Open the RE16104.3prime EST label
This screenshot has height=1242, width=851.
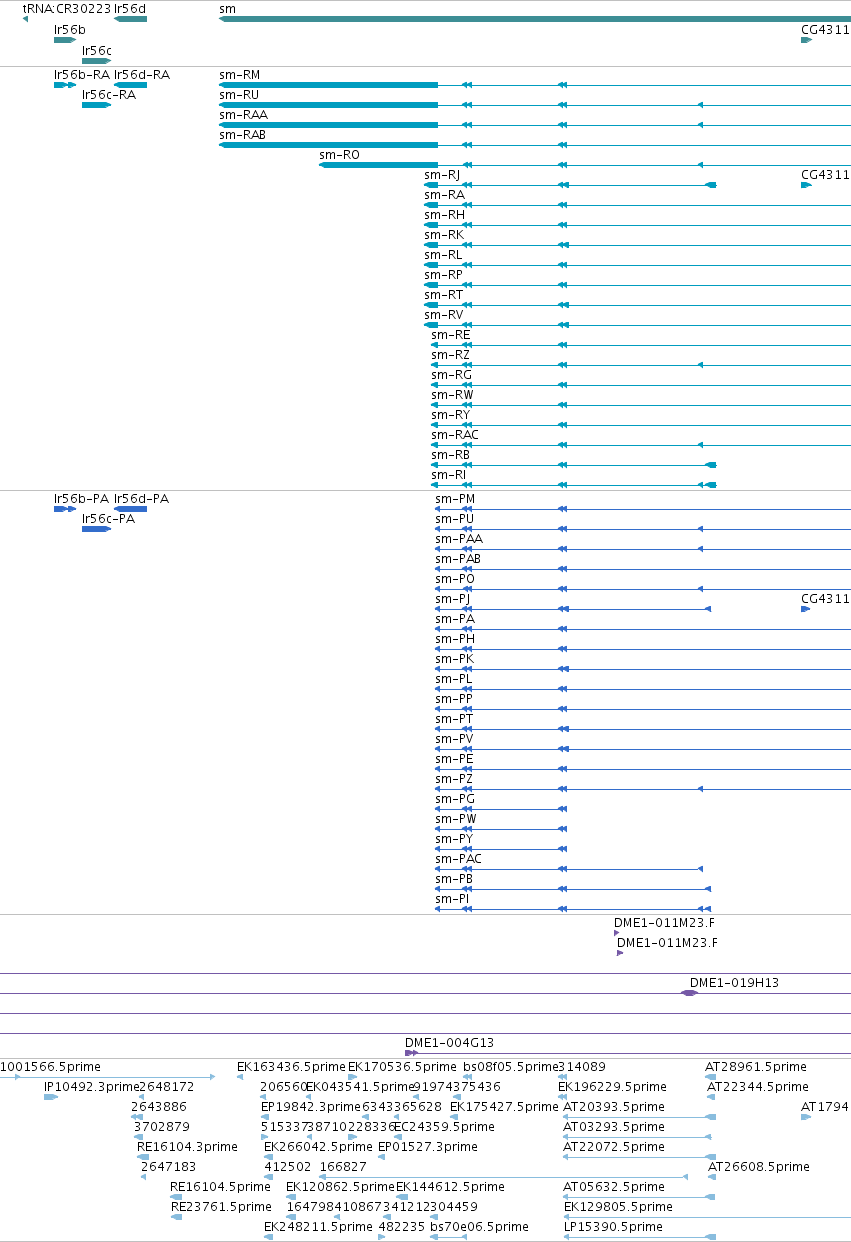[x=188, y=1146]
